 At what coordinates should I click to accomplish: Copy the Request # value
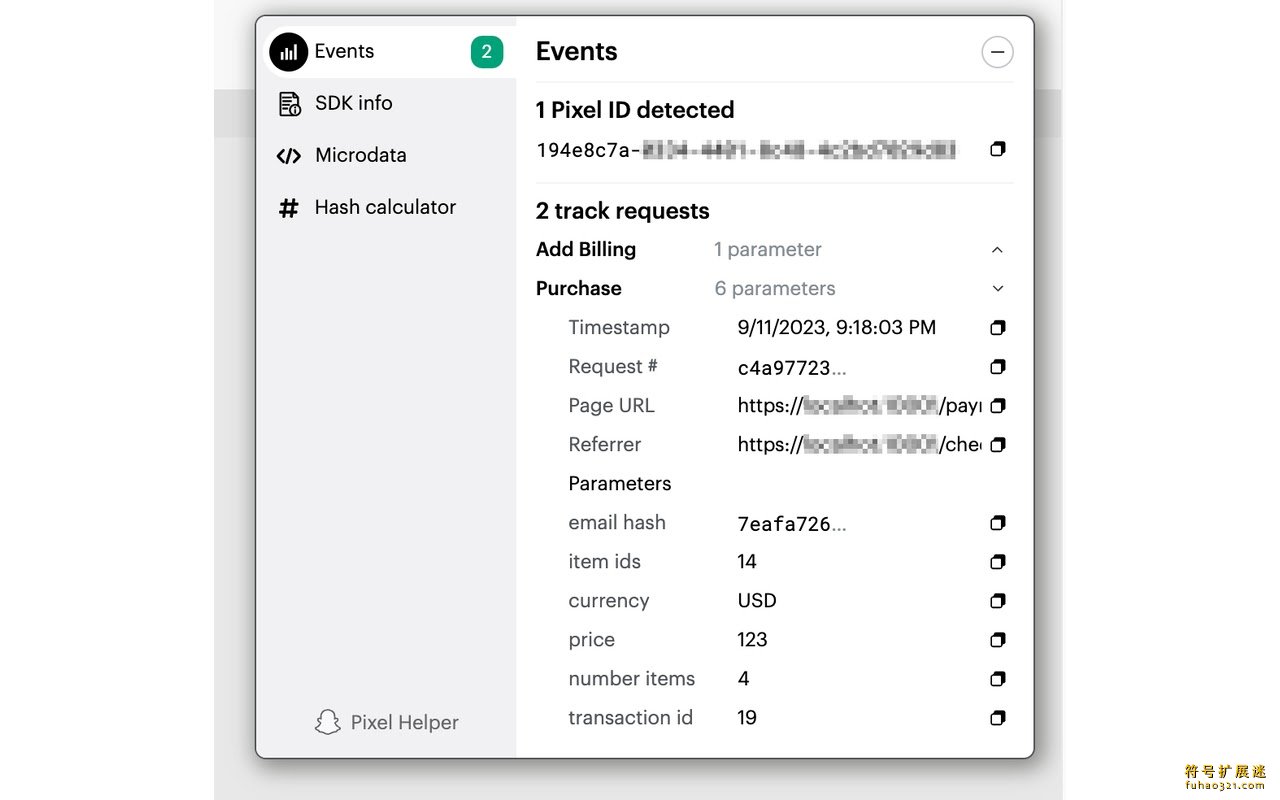click(997, 367)
